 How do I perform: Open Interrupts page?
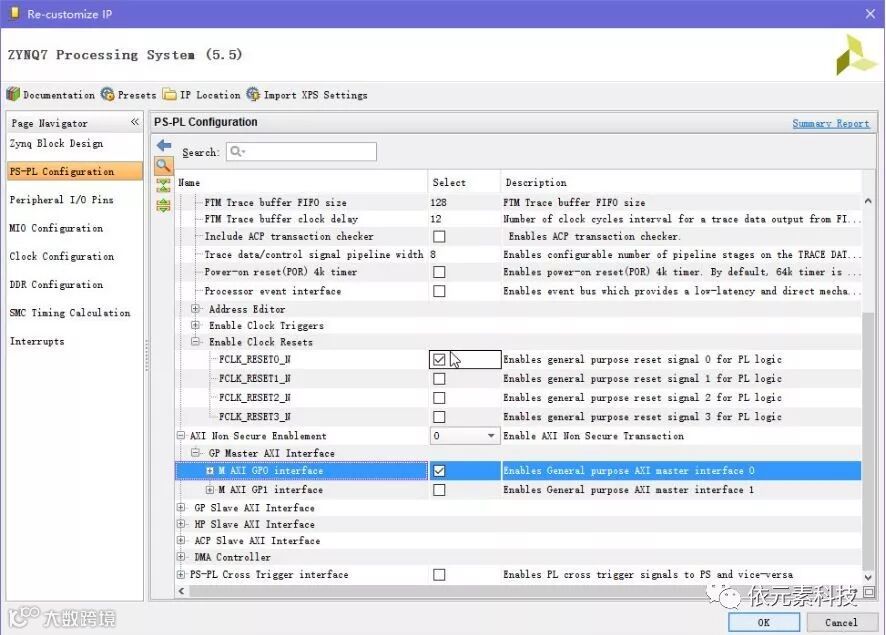tap(37, 341)
